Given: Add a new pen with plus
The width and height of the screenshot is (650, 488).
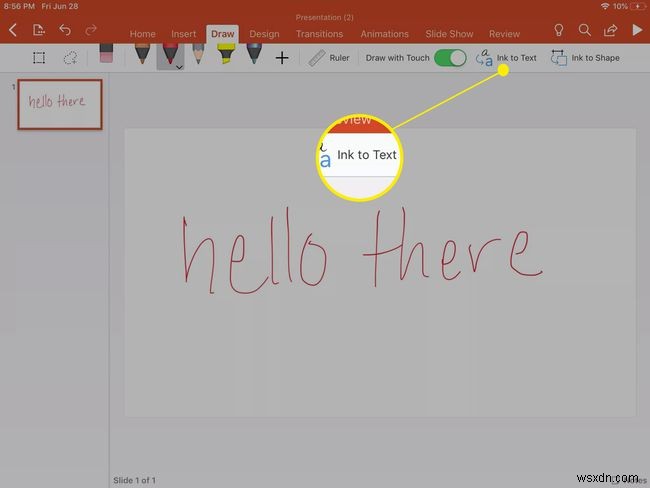Looking at the screenshot, I should click(282, 58).
